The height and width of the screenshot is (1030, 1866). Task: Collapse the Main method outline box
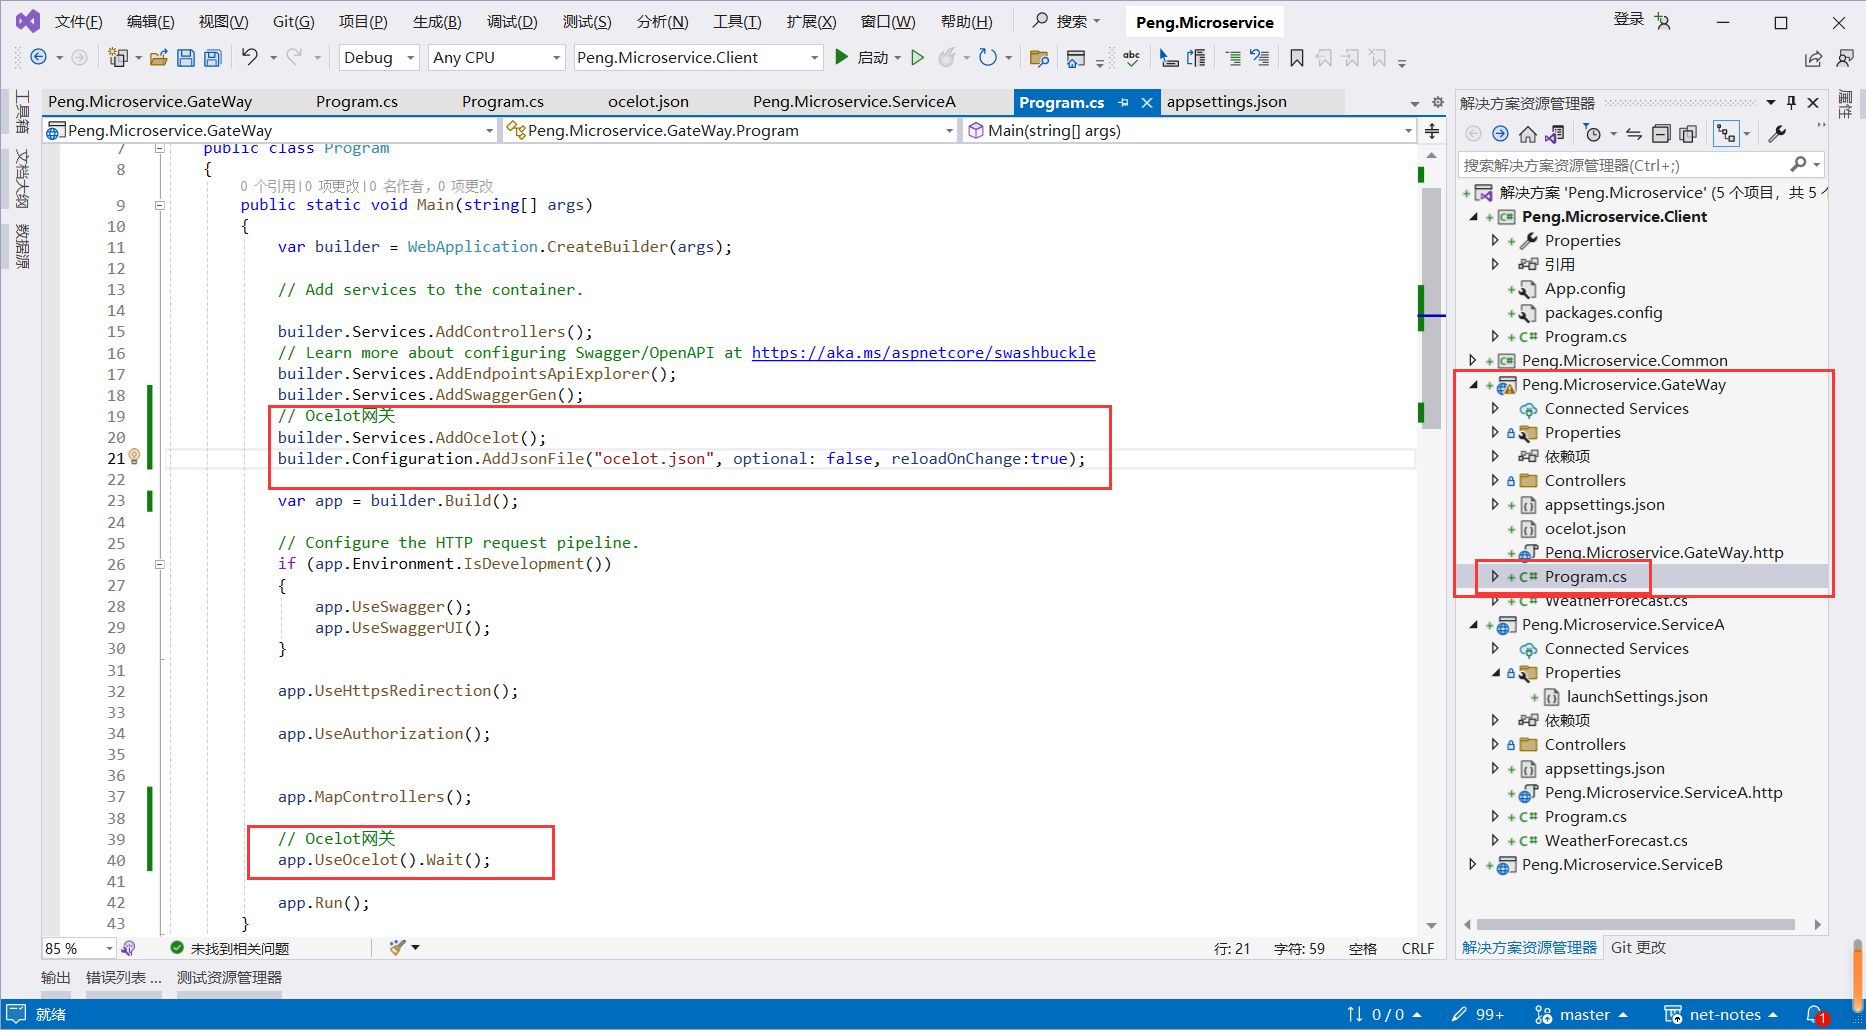coord(159,205)
